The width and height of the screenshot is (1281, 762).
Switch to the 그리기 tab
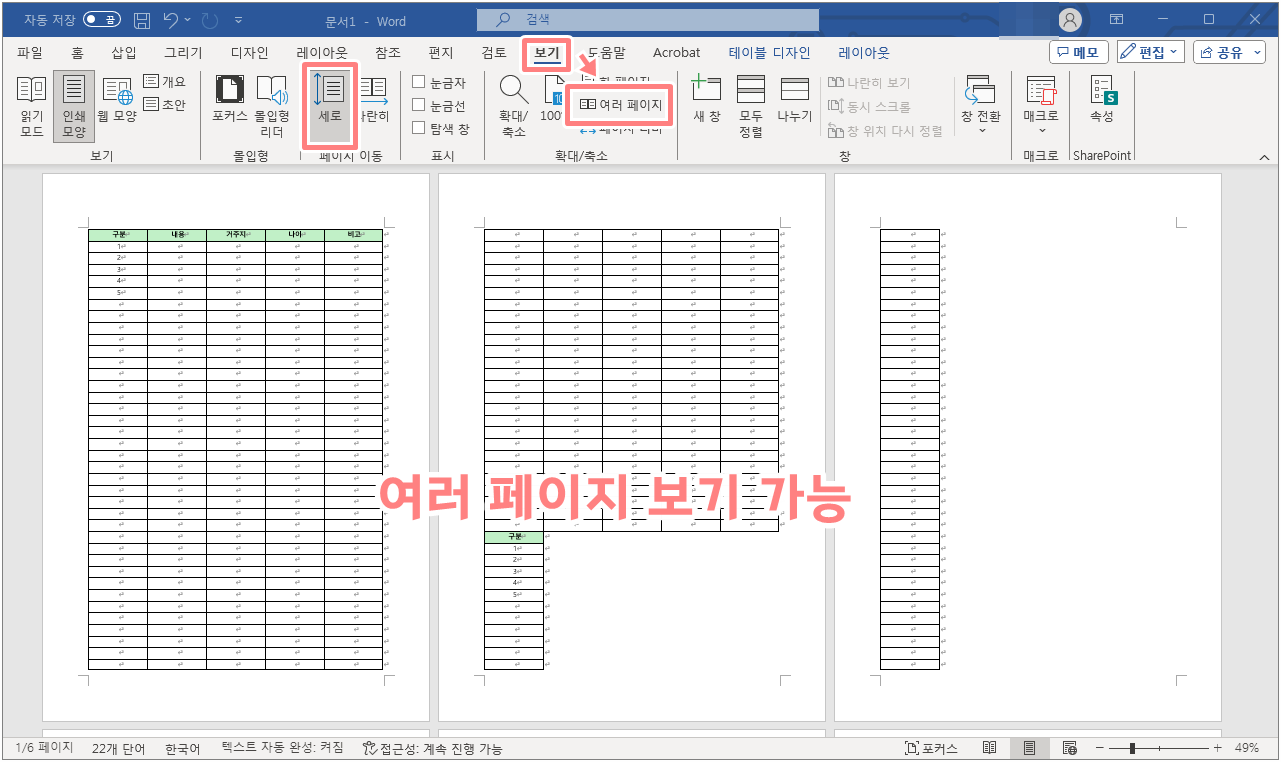[183, 53]
